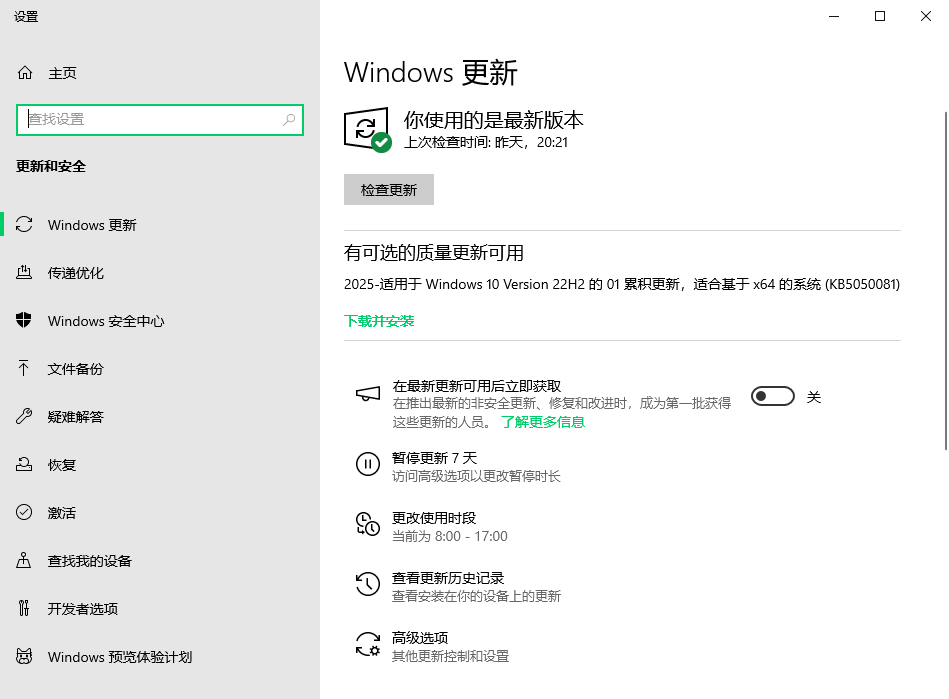This screenshot has height=699, width=949.
Task: Click the clock icon for 更改使用时段
Action: point(367,524)
